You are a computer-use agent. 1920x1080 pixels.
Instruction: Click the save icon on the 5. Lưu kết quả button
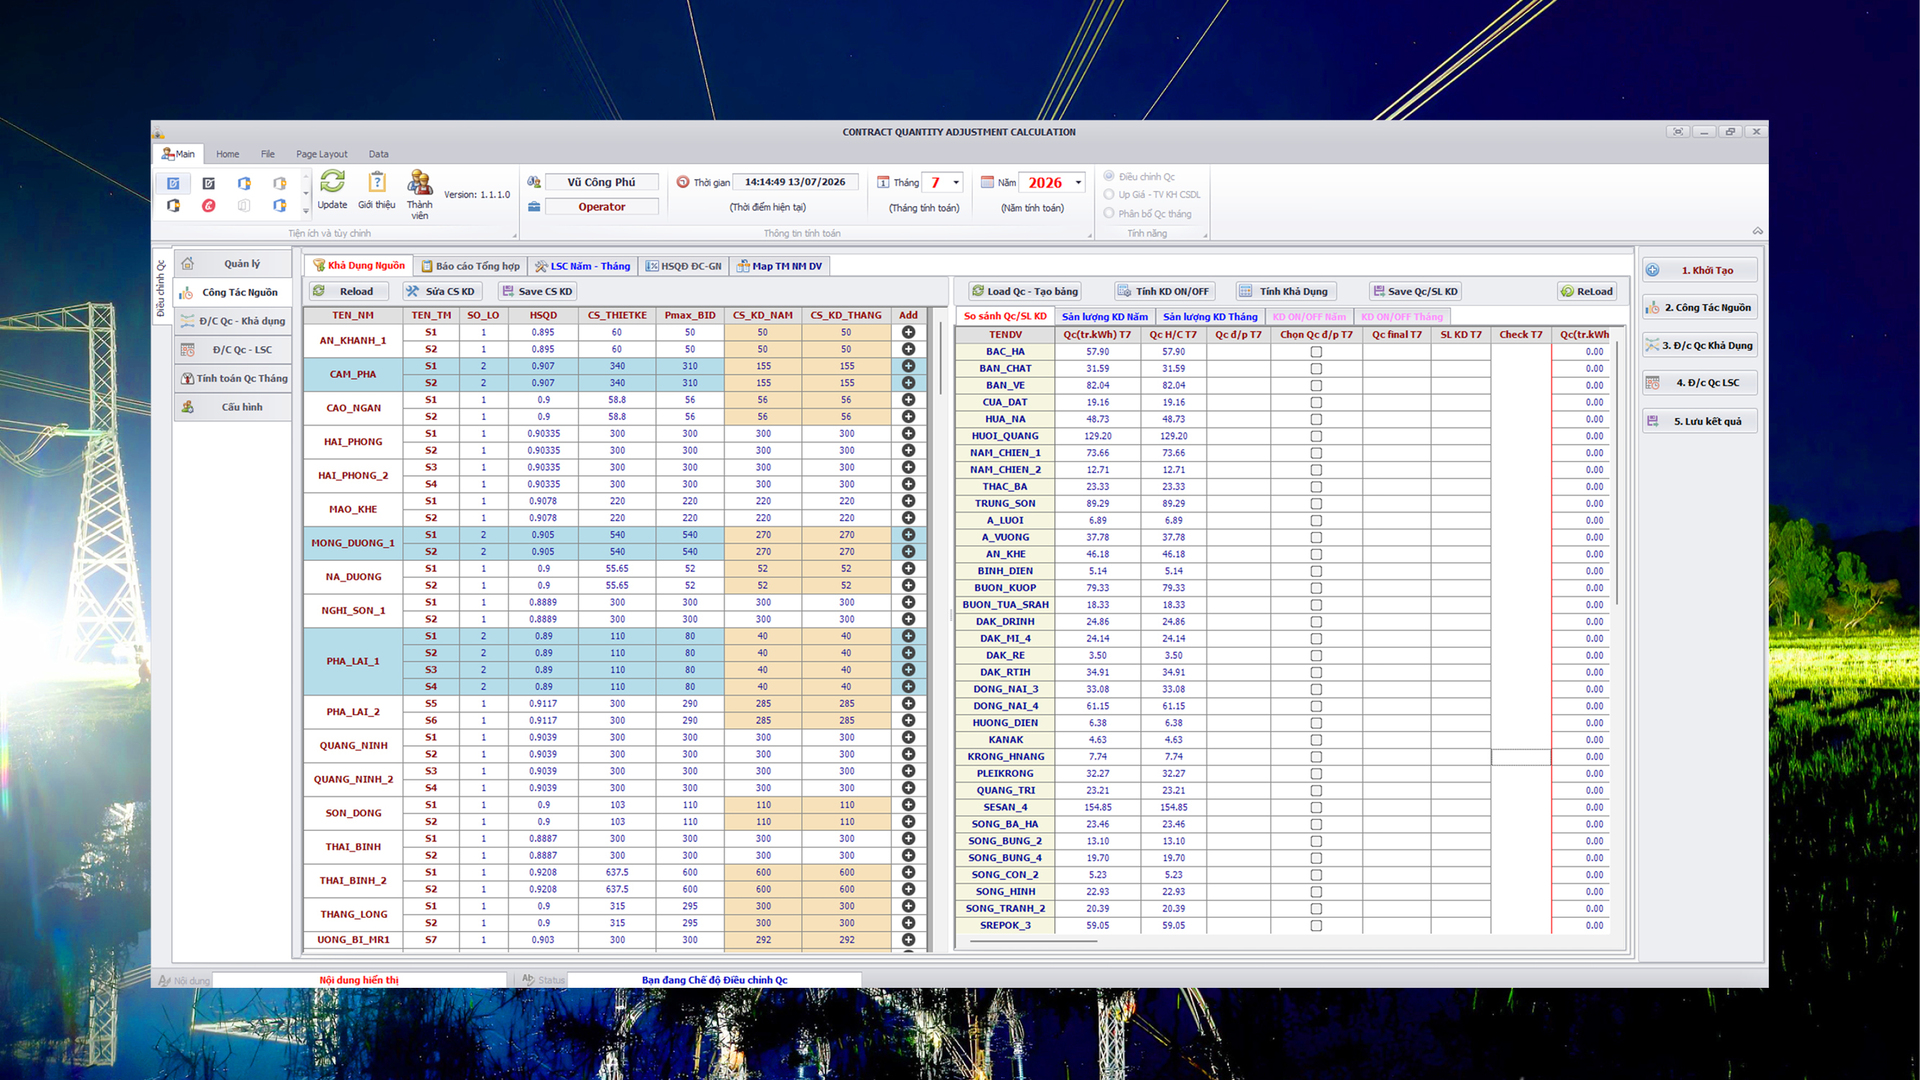pyautogui.click(x=1653, y=421)
